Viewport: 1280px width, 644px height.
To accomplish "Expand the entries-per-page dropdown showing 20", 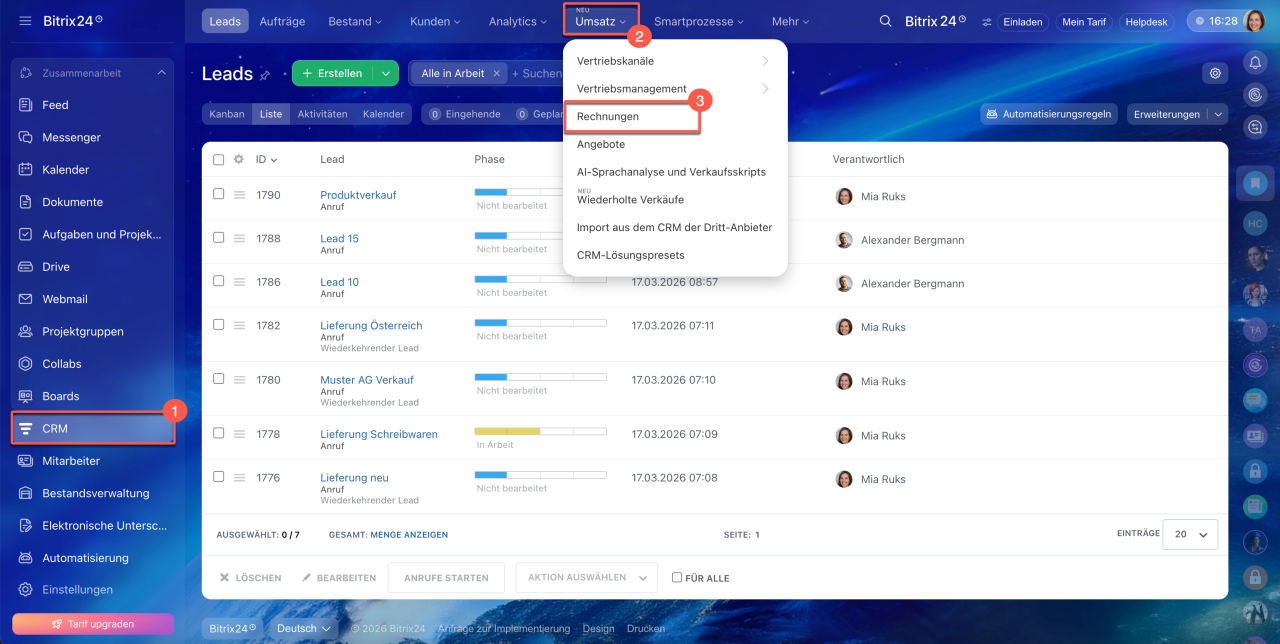I will pyautogui.click(x=1190, y=535).
